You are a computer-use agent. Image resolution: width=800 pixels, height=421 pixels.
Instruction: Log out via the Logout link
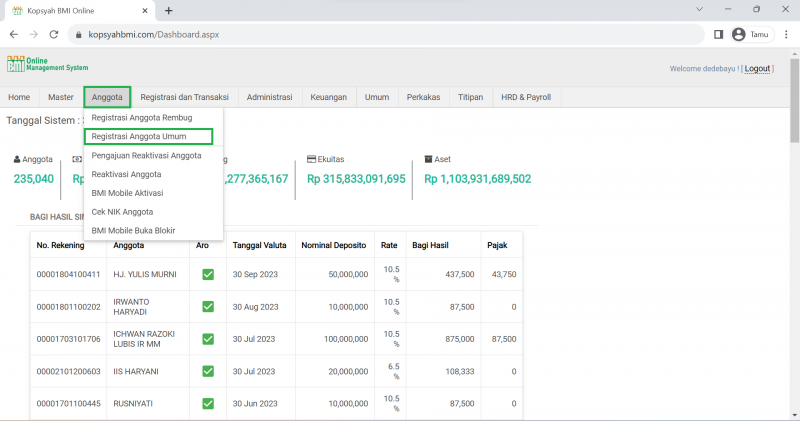(x=757, y=68)
